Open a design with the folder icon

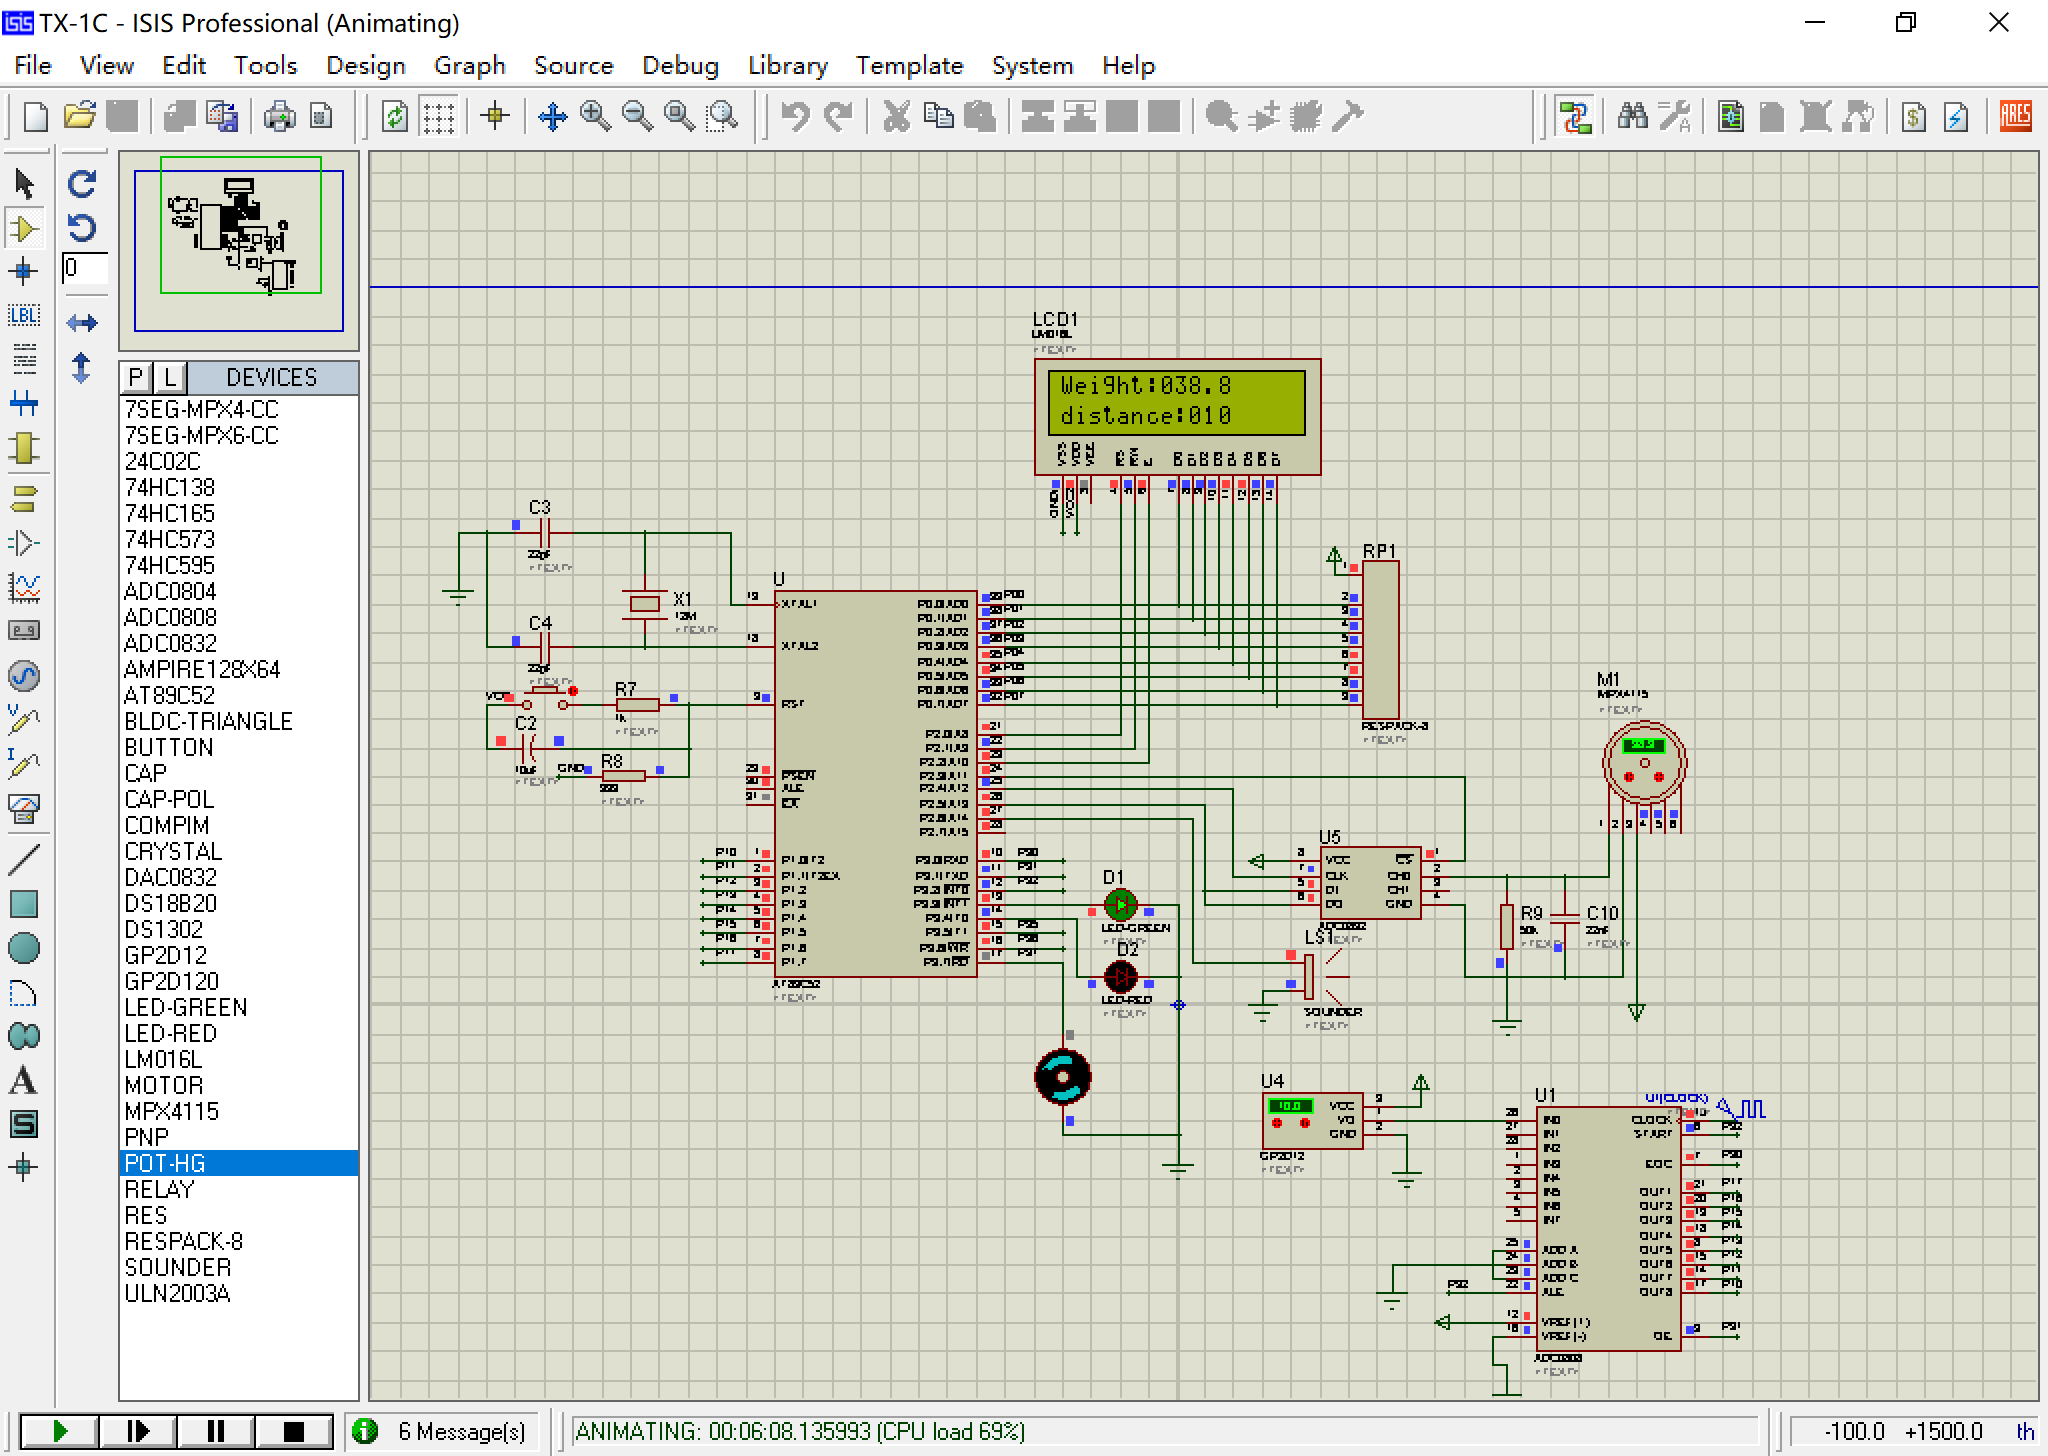(x=79, y=117)
